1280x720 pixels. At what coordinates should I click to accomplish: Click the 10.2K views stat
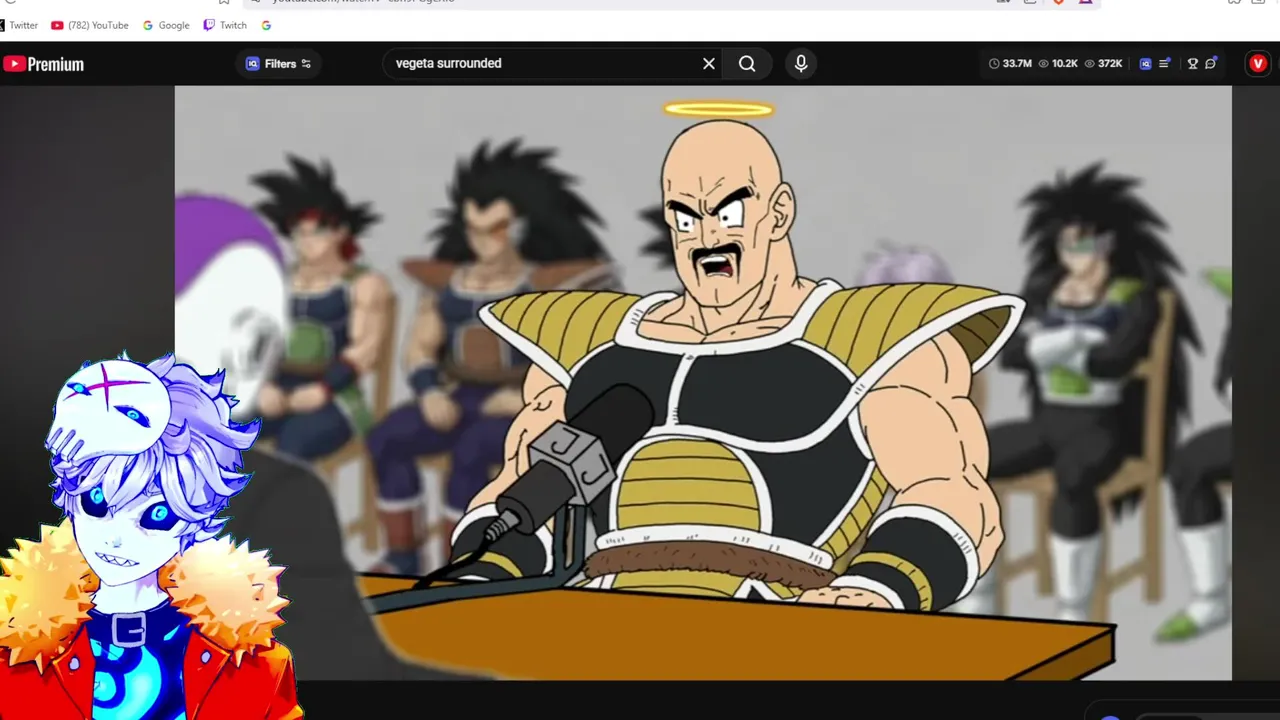(x=1058, y=64)
